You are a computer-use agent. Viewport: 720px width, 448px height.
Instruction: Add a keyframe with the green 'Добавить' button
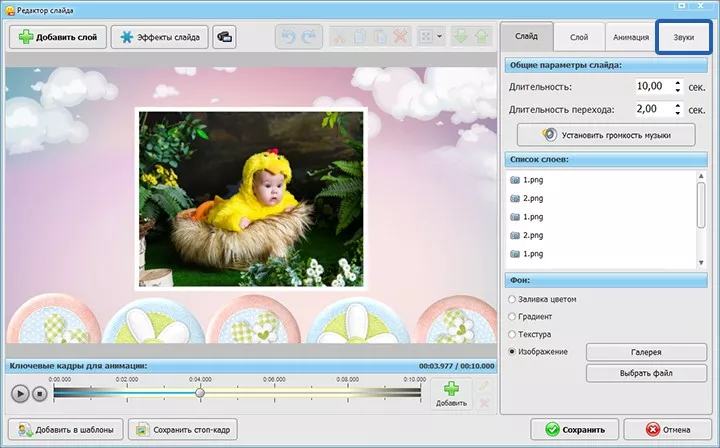pos(451,393)
